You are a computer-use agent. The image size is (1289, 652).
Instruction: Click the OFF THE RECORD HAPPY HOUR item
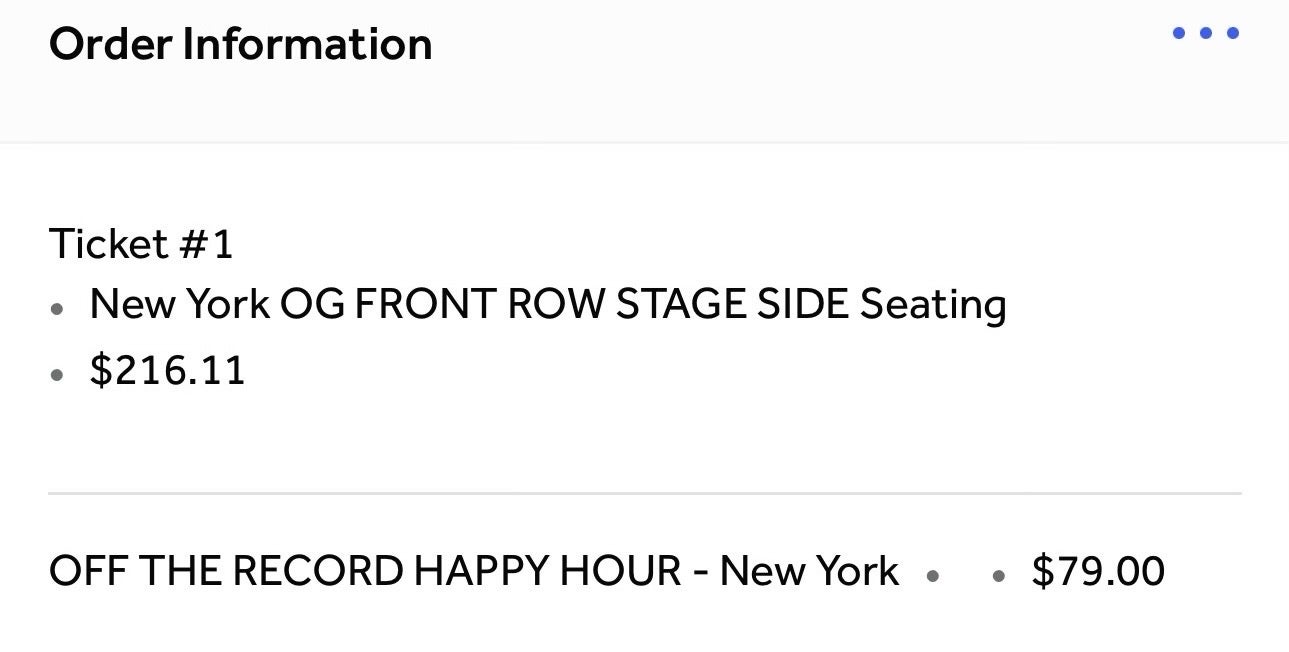point(474,571)
